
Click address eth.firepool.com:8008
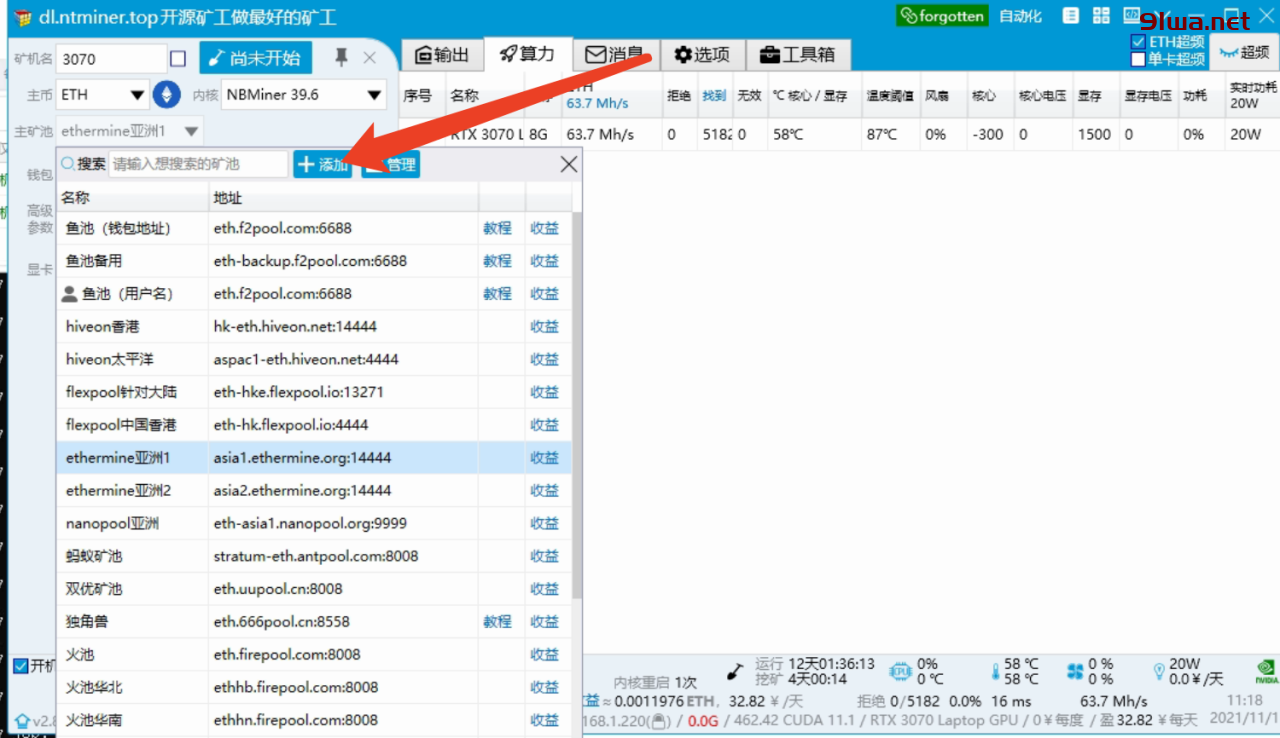[x=287, y=655]
